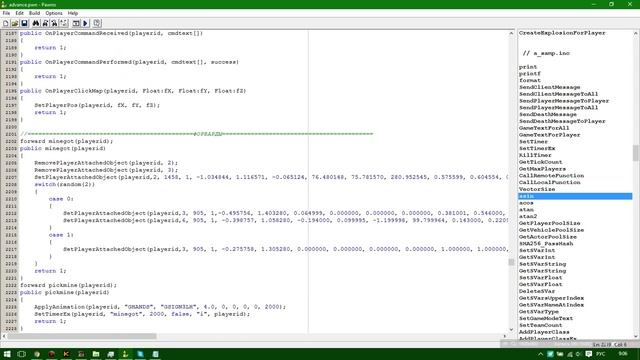Open the Windows Start menu
Screen dimensions: 640x360
point(7,354)
